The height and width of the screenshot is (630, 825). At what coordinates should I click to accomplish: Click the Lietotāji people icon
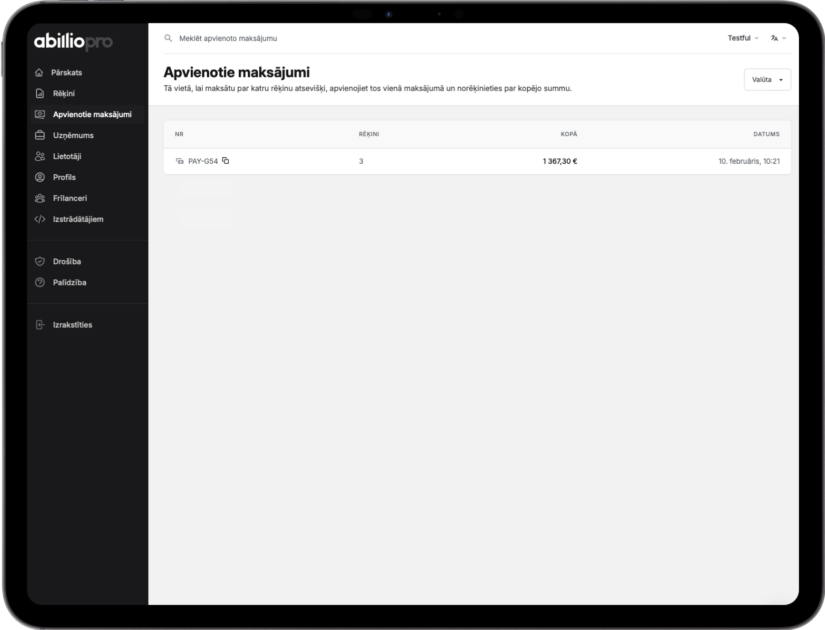pos(39,156)
